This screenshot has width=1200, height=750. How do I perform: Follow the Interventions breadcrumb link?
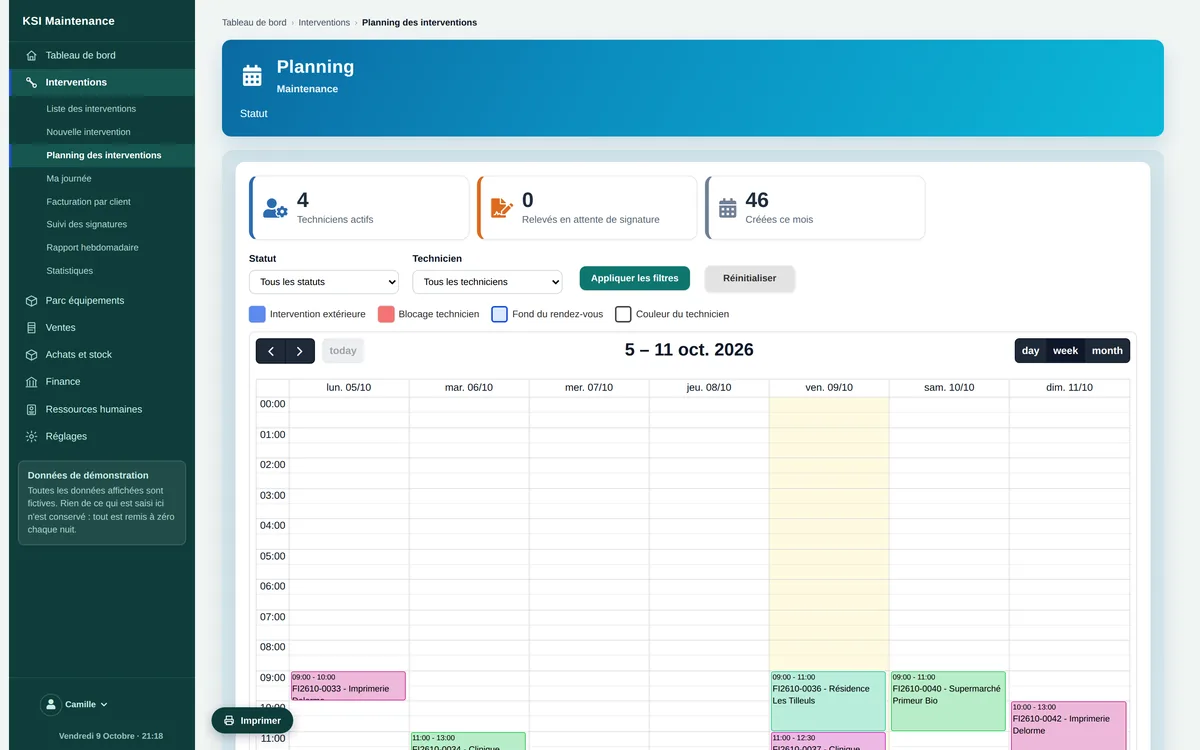(324, 22)
